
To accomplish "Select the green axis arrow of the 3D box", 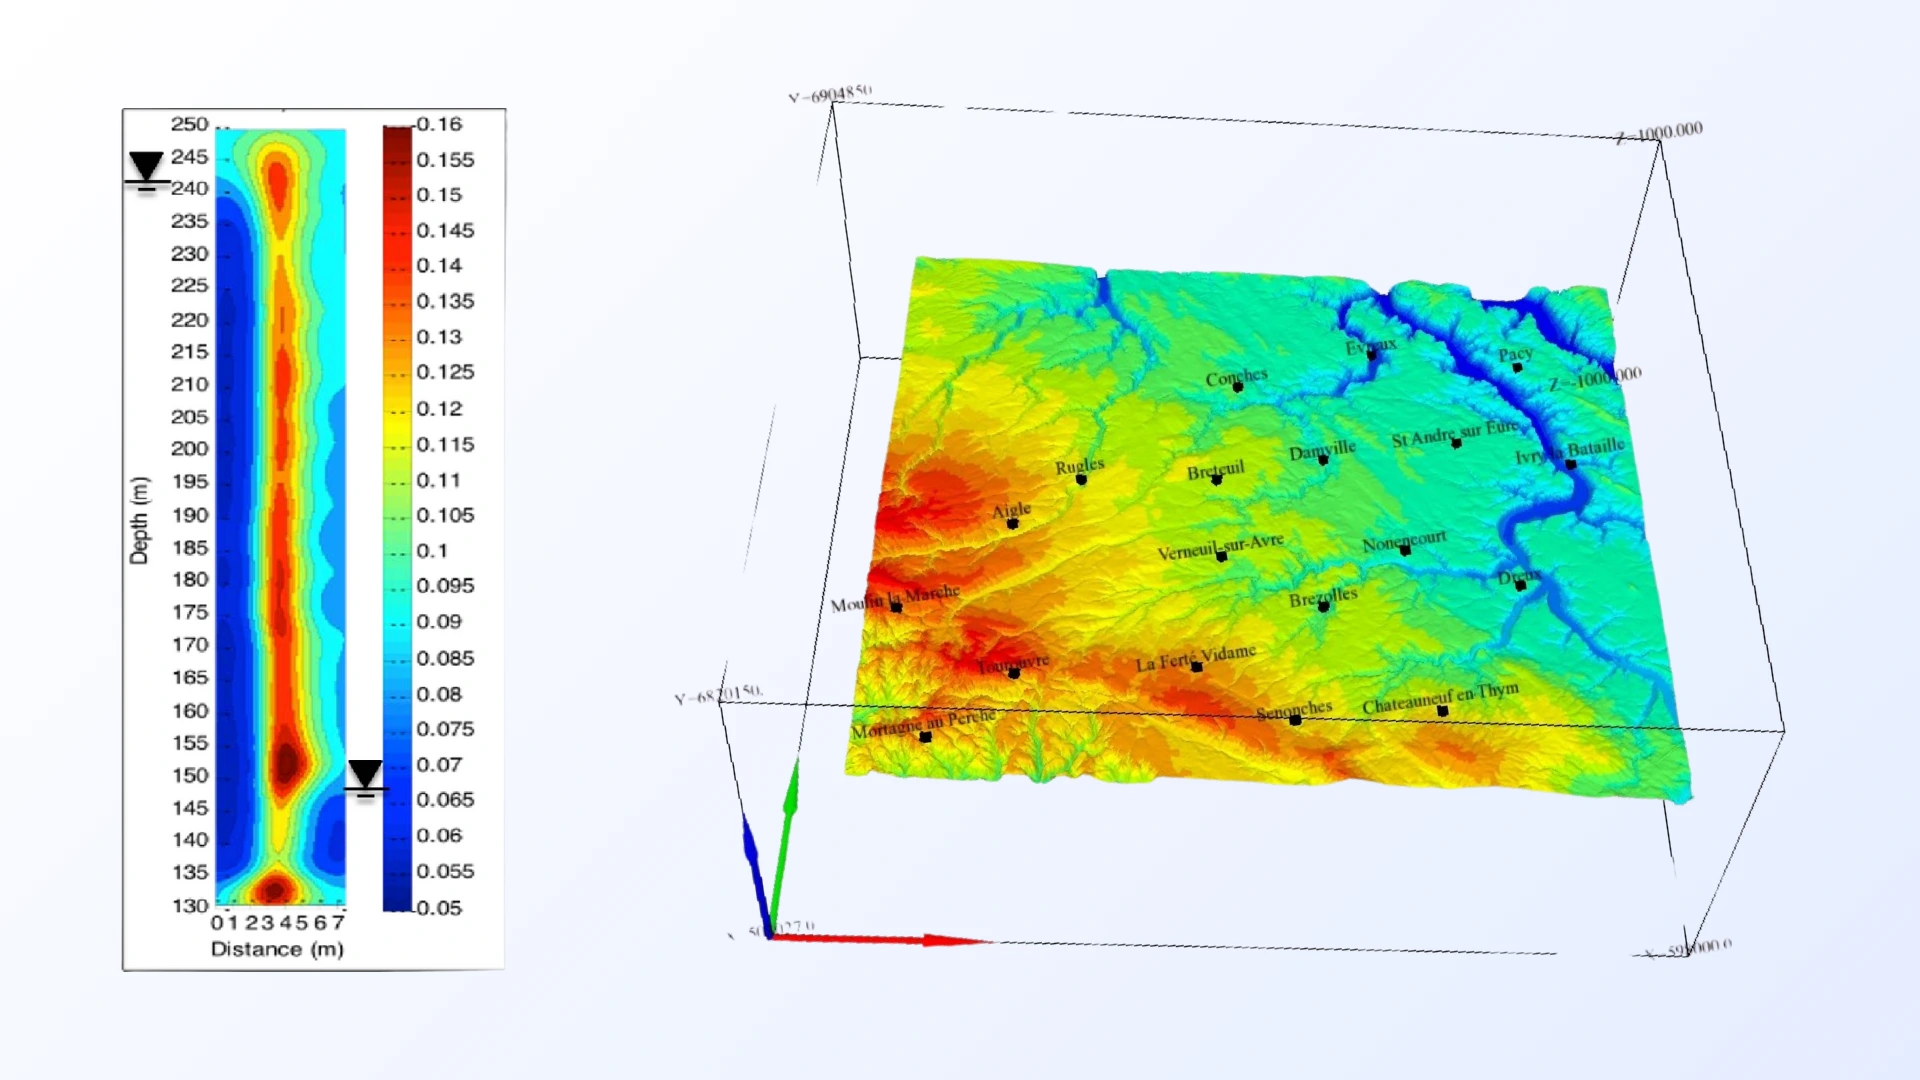I will tap(785, 845).
